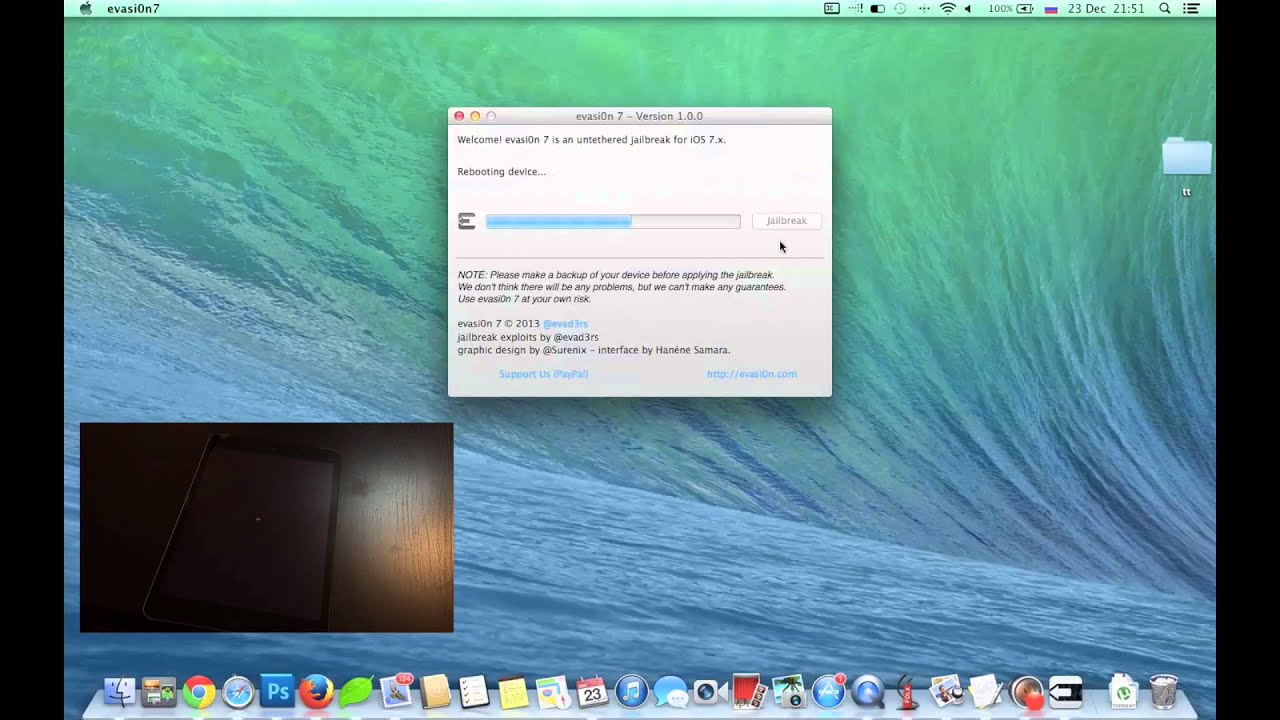Open iPhoto from the Dock
The width and height of the screenshot is (1280, 720).
tap(789, 692)
